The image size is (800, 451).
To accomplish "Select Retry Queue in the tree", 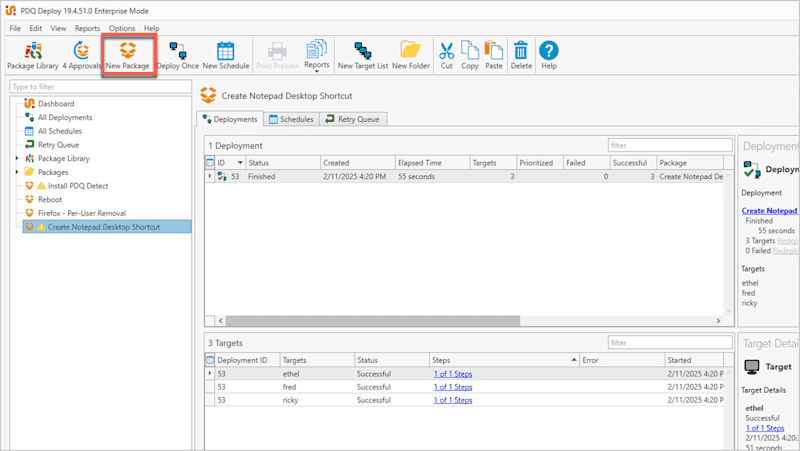I will point(58,145).
